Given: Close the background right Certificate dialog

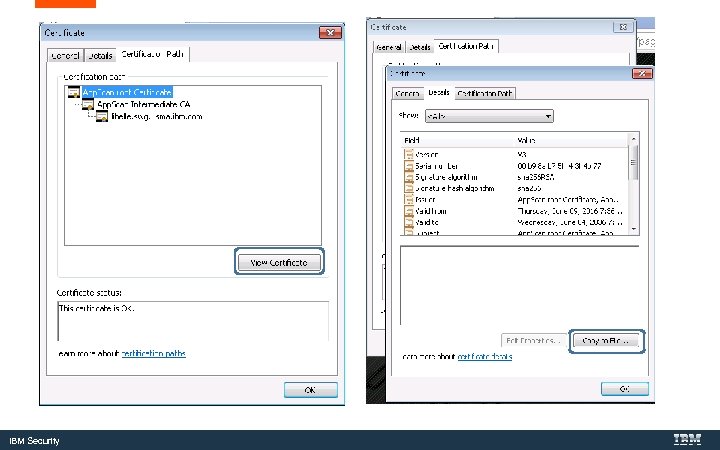Looking at the screenshot, I should [x=623, y=27].
